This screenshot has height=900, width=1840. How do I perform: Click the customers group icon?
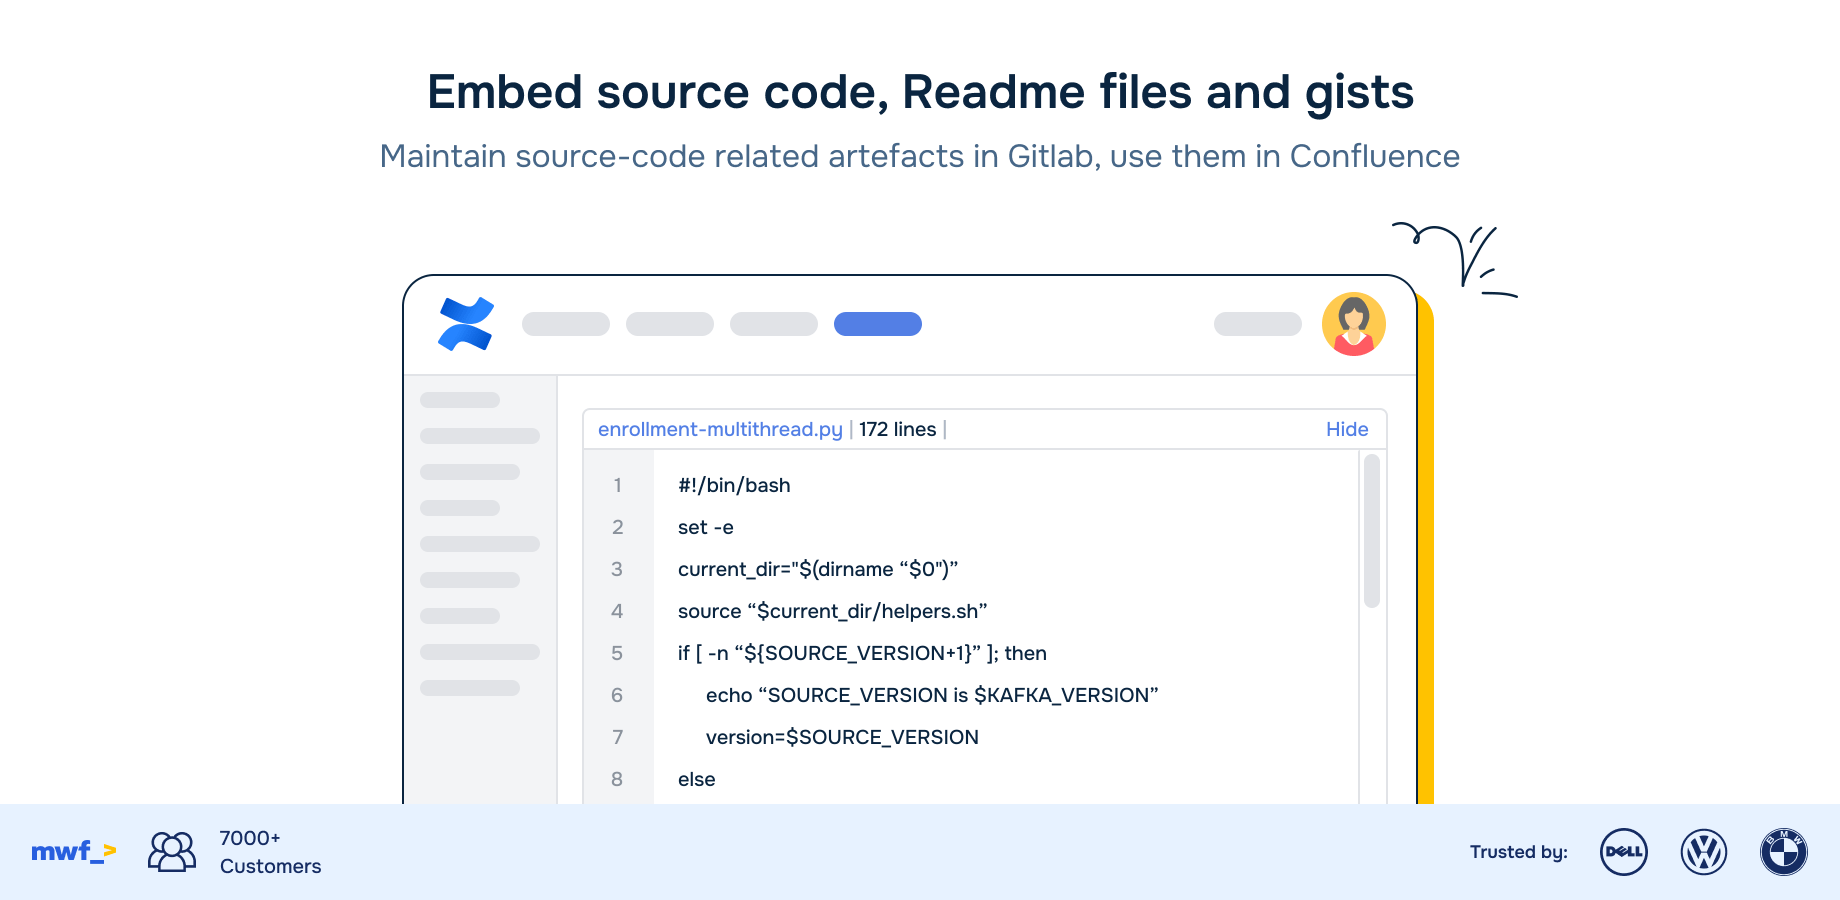[172, 852]
